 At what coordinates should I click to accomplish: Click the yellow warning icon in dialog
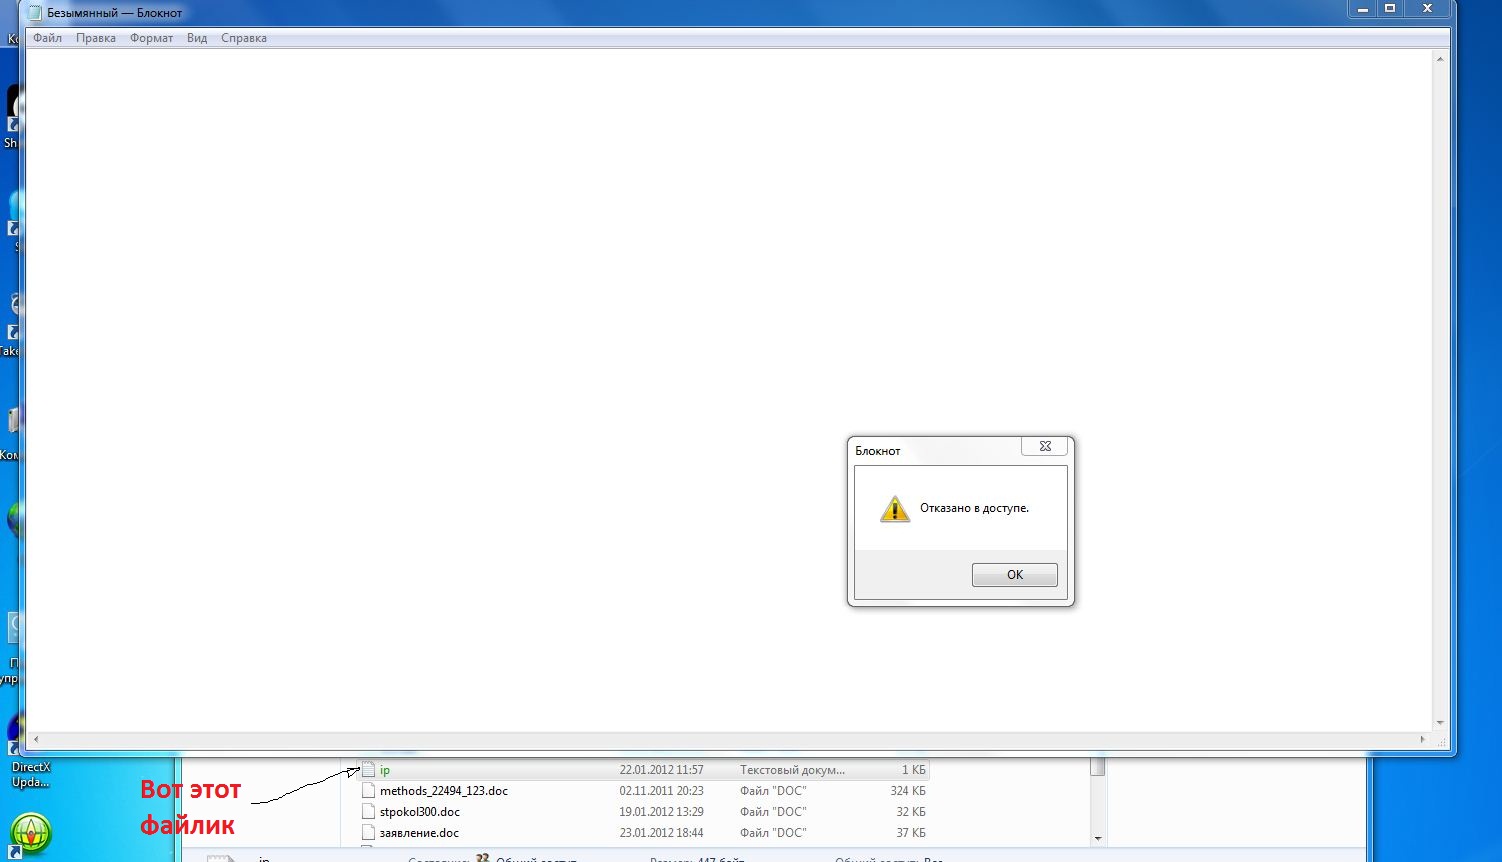point(894,509)
